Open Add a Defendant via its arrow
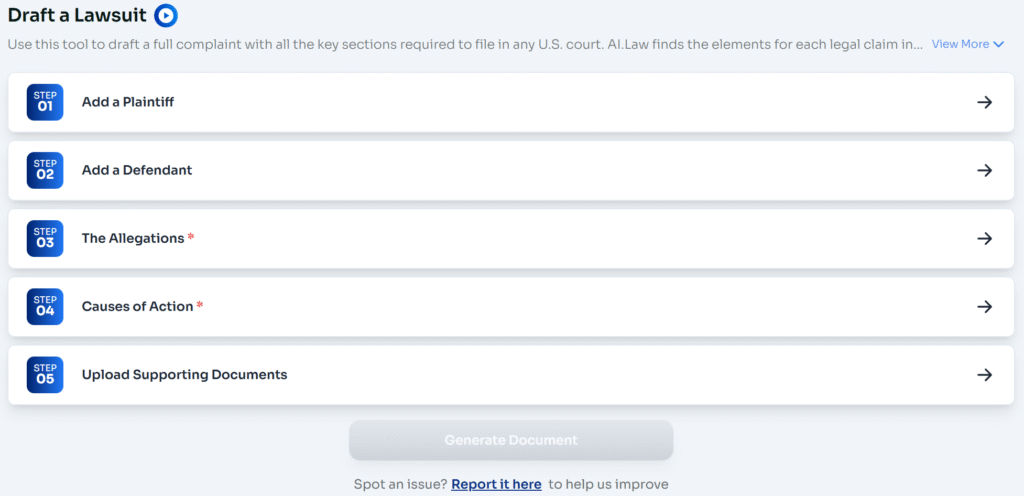The height and width of the screenshot is (496, 1024). point(984,170)
